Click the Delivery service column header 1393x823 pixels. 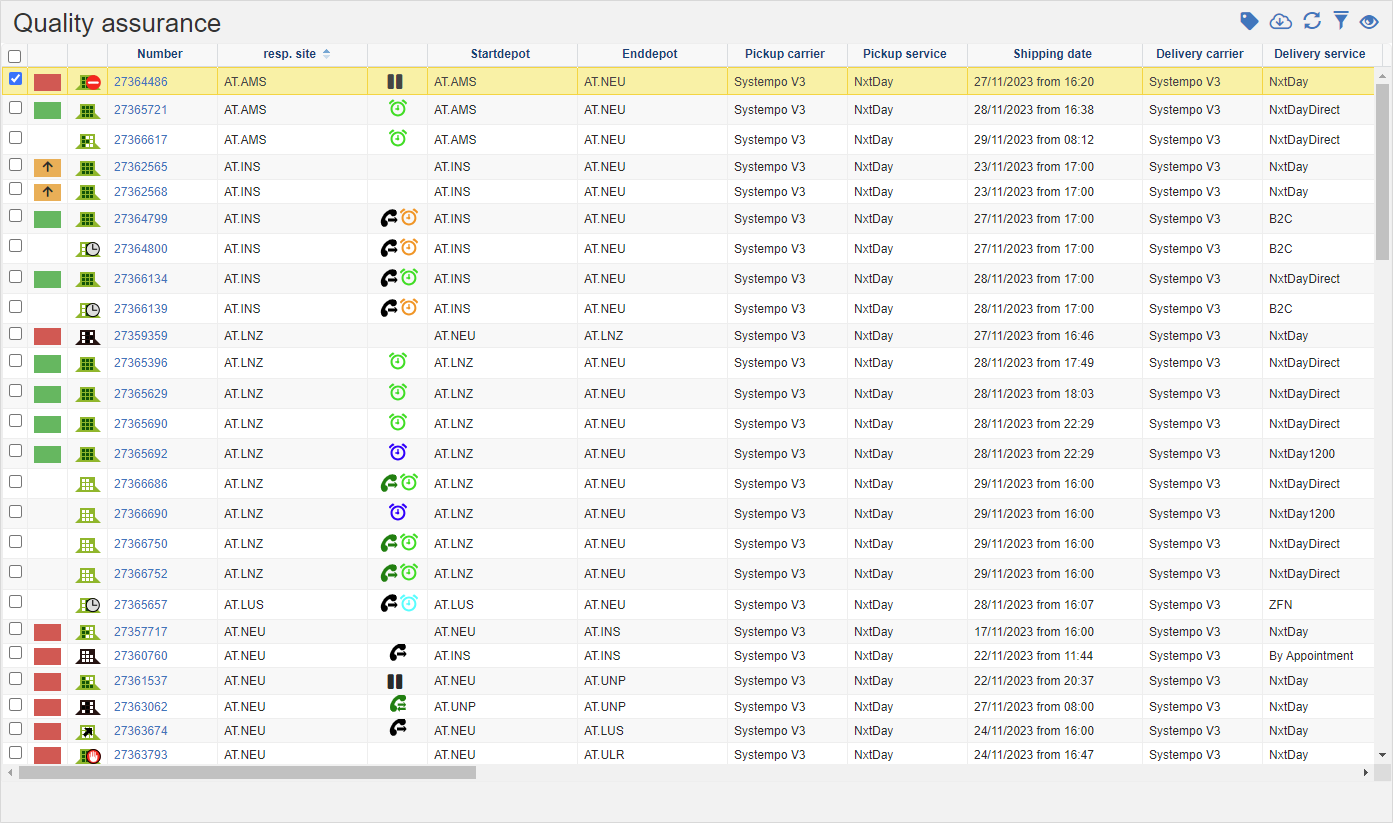1319,54
